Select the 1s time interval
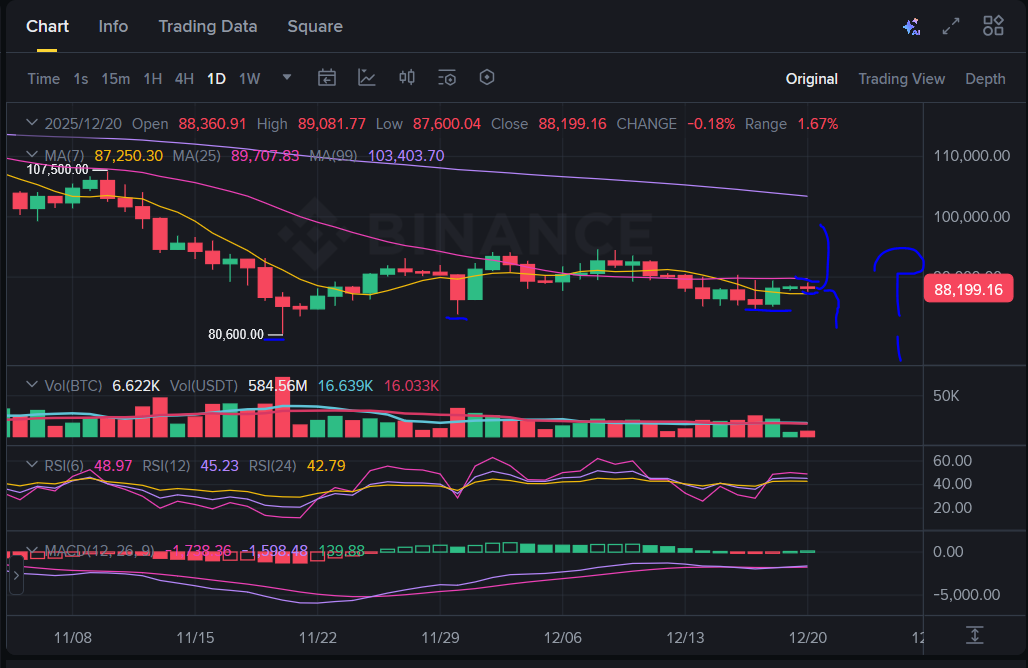 point(81,79)
